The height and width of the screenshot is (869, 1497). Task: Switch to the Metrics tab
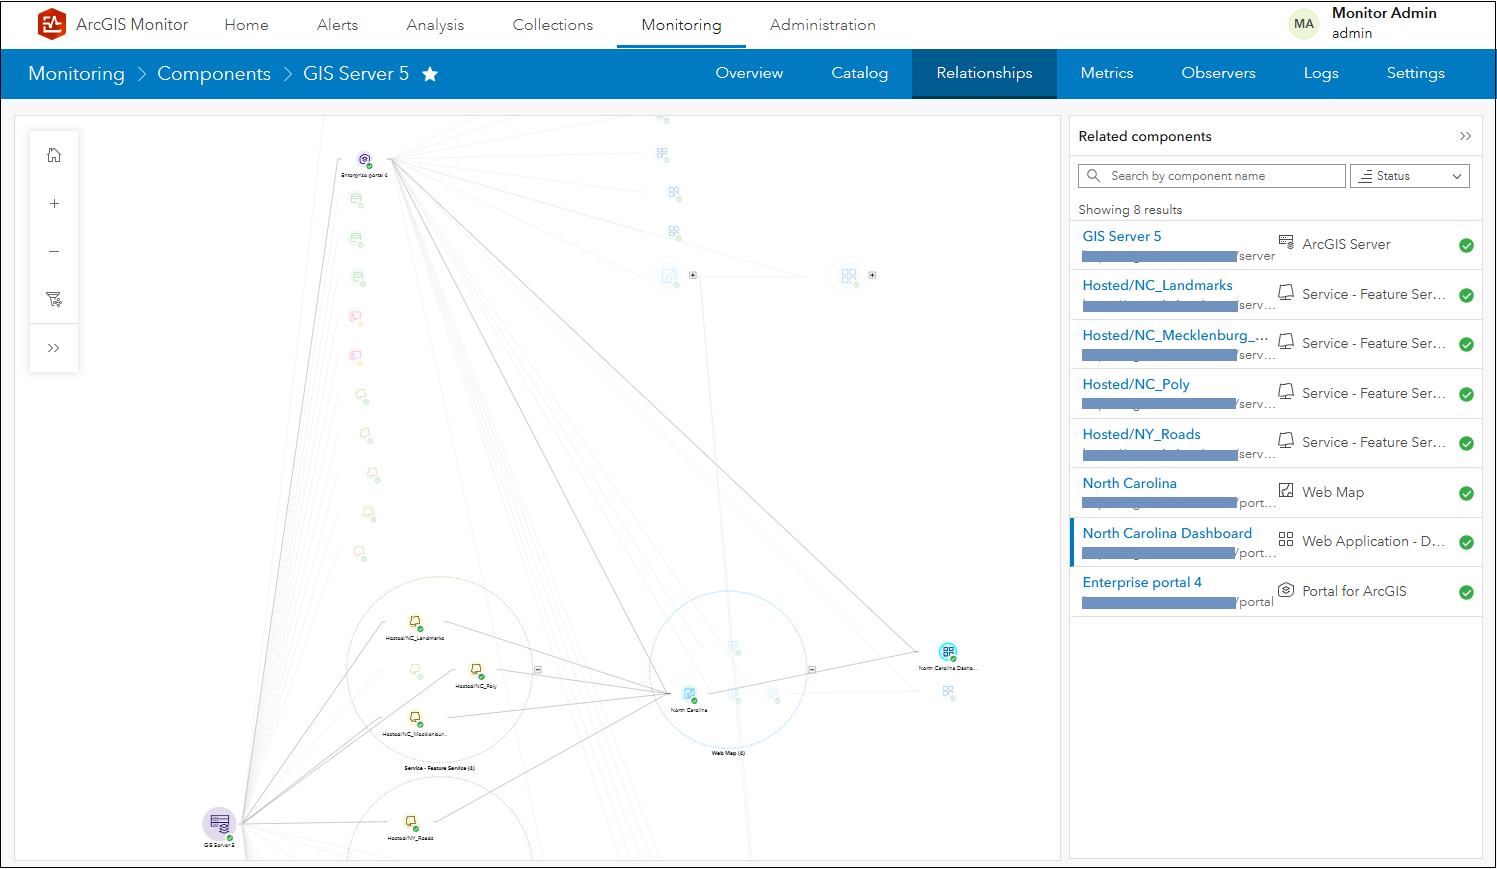point(1107,73)
